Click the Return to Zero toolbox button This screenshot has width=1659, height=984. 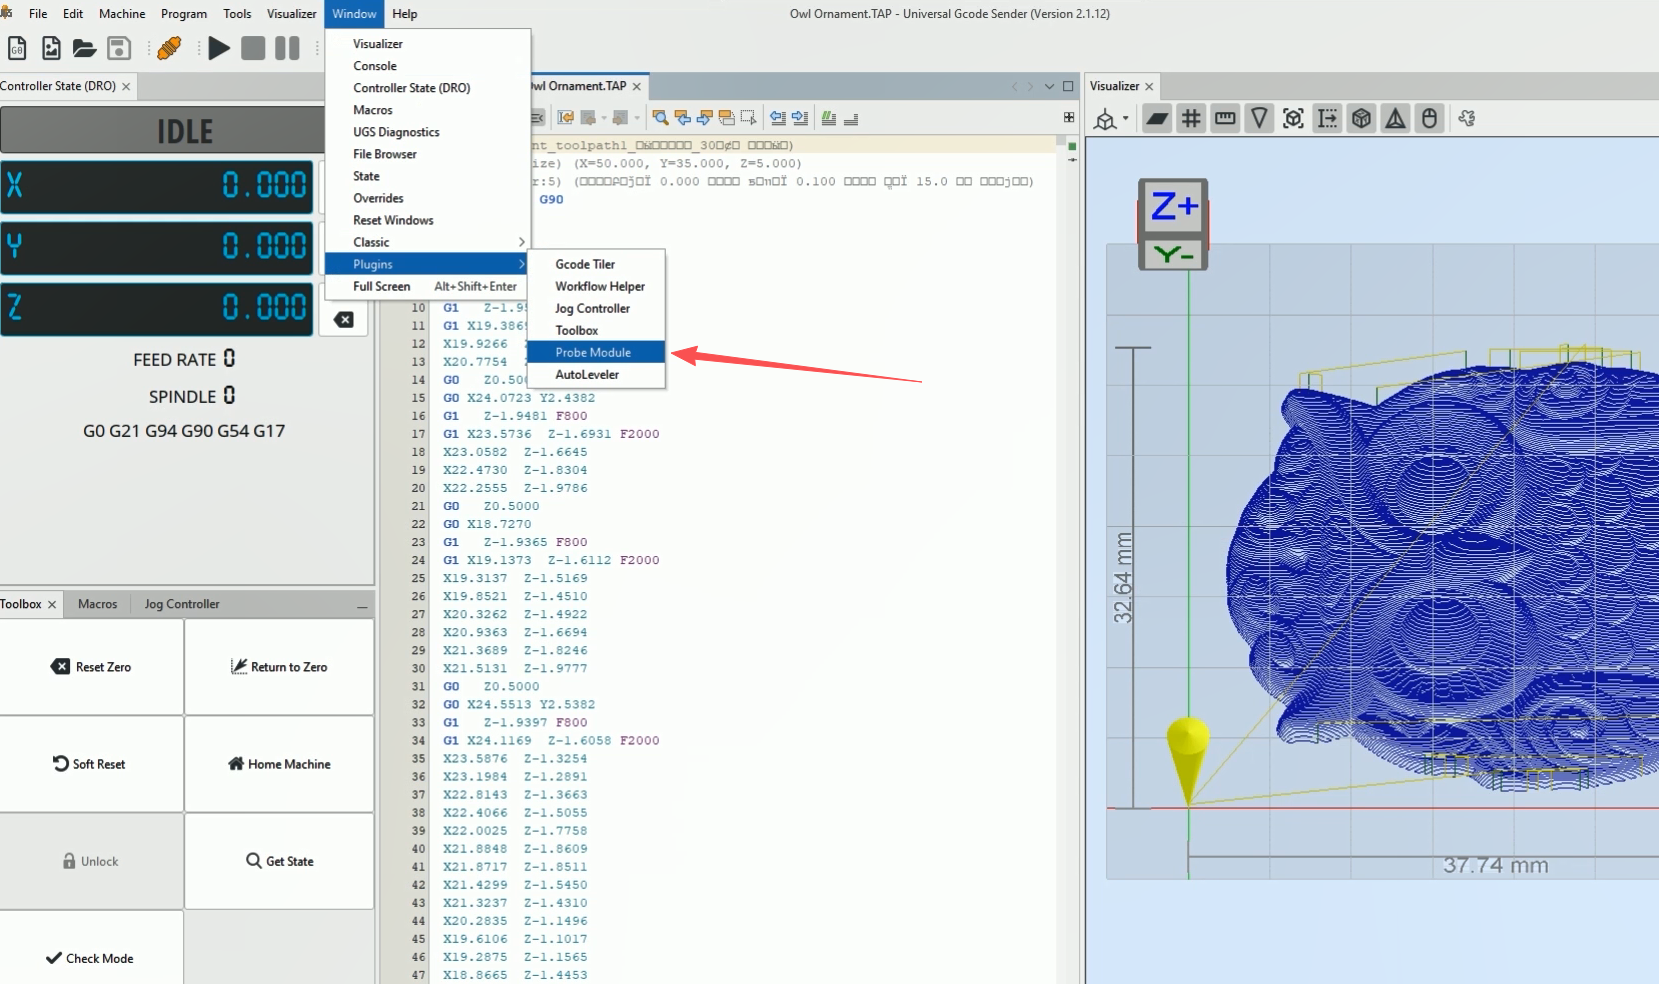pos(279,667)
